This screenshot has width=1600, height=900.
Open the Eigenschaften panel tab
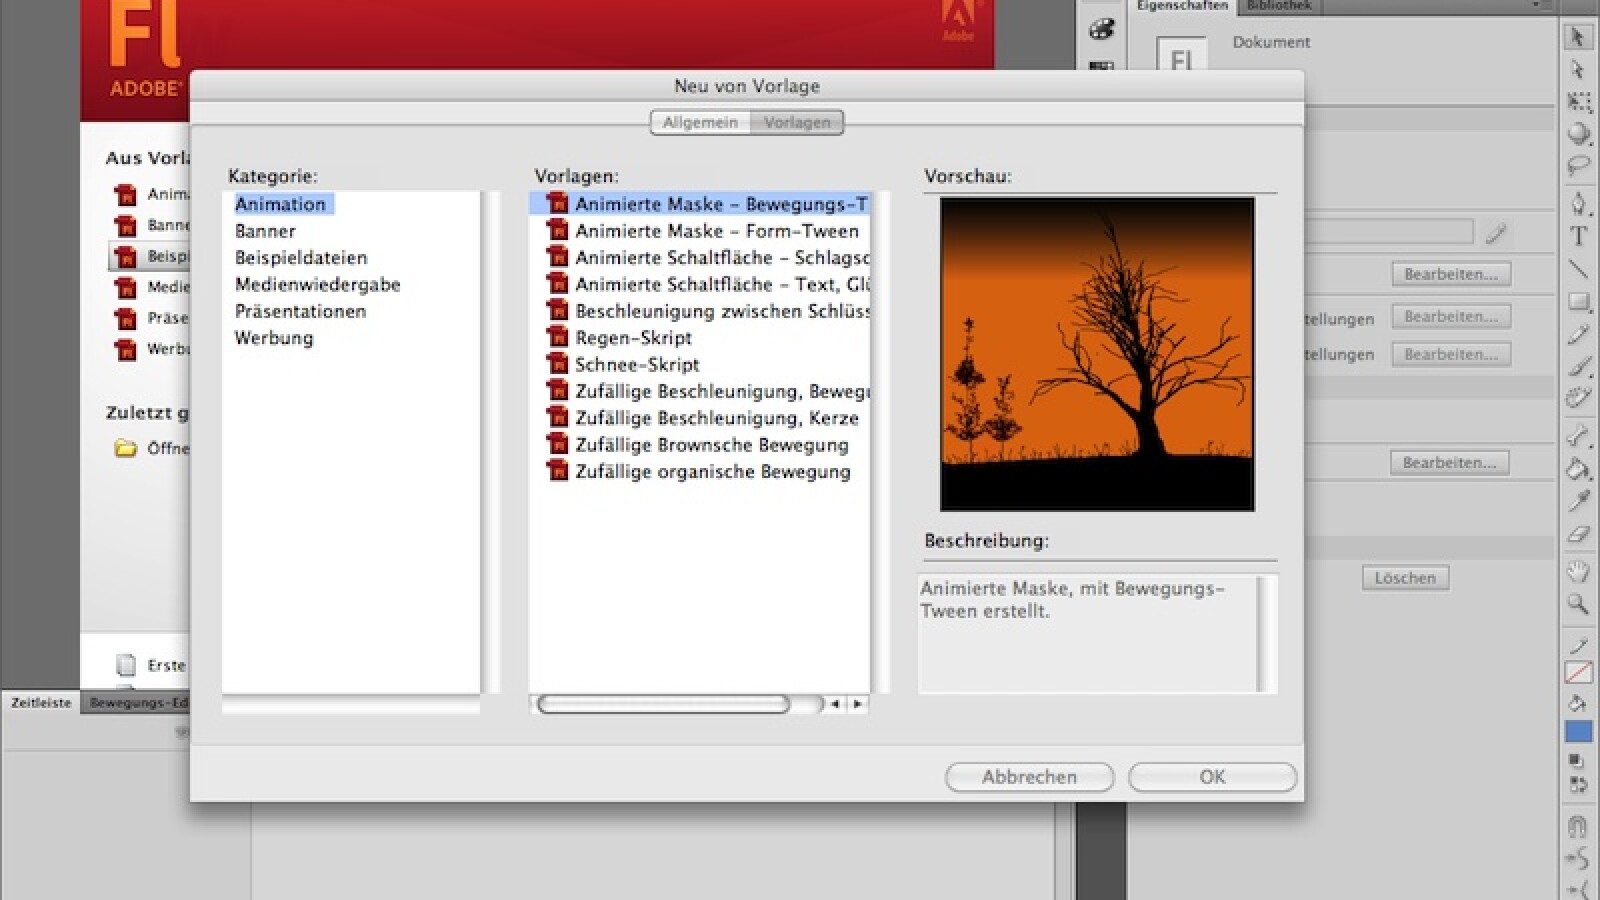(1182, 6)
